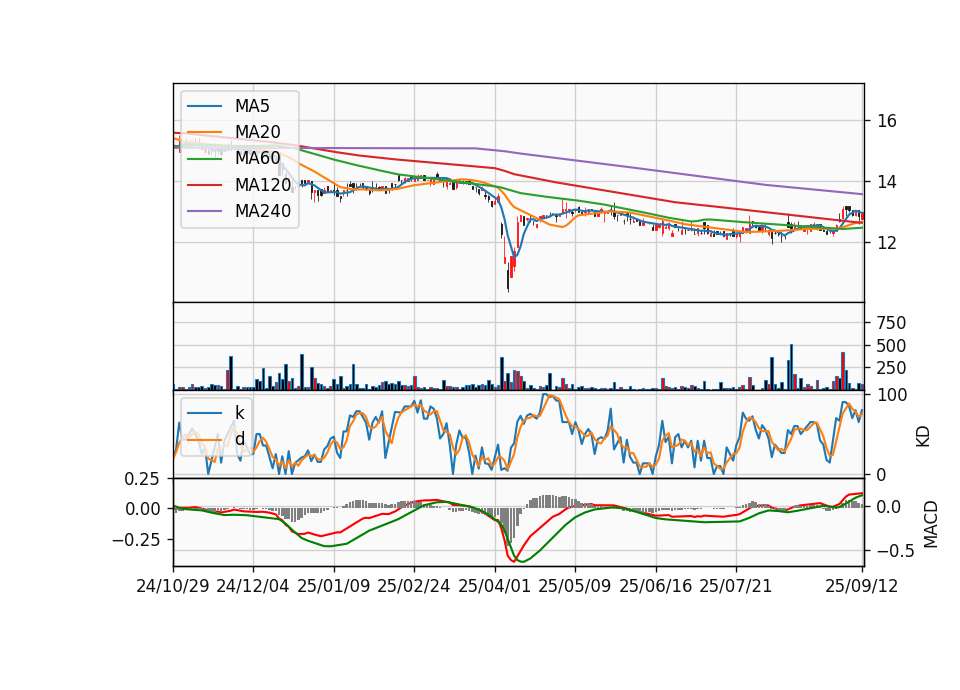This screenshot has width=960, height=690.
Task: Click the 24/10/29 date axis label
Action: 173,586
